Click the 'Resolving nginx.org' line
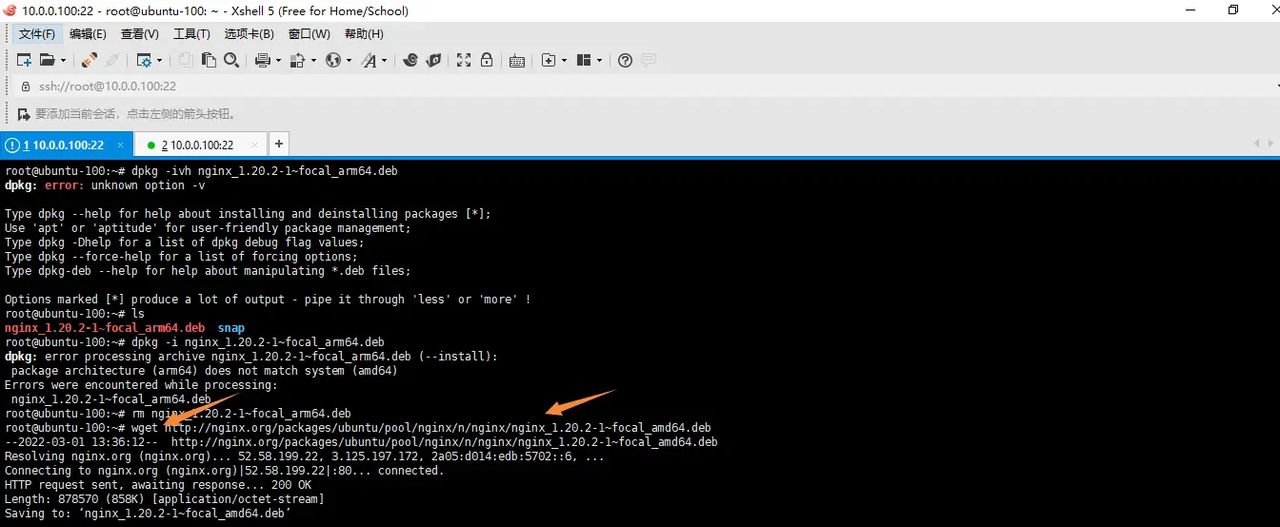Viewport: 1280px width, 527px height. 304,456
